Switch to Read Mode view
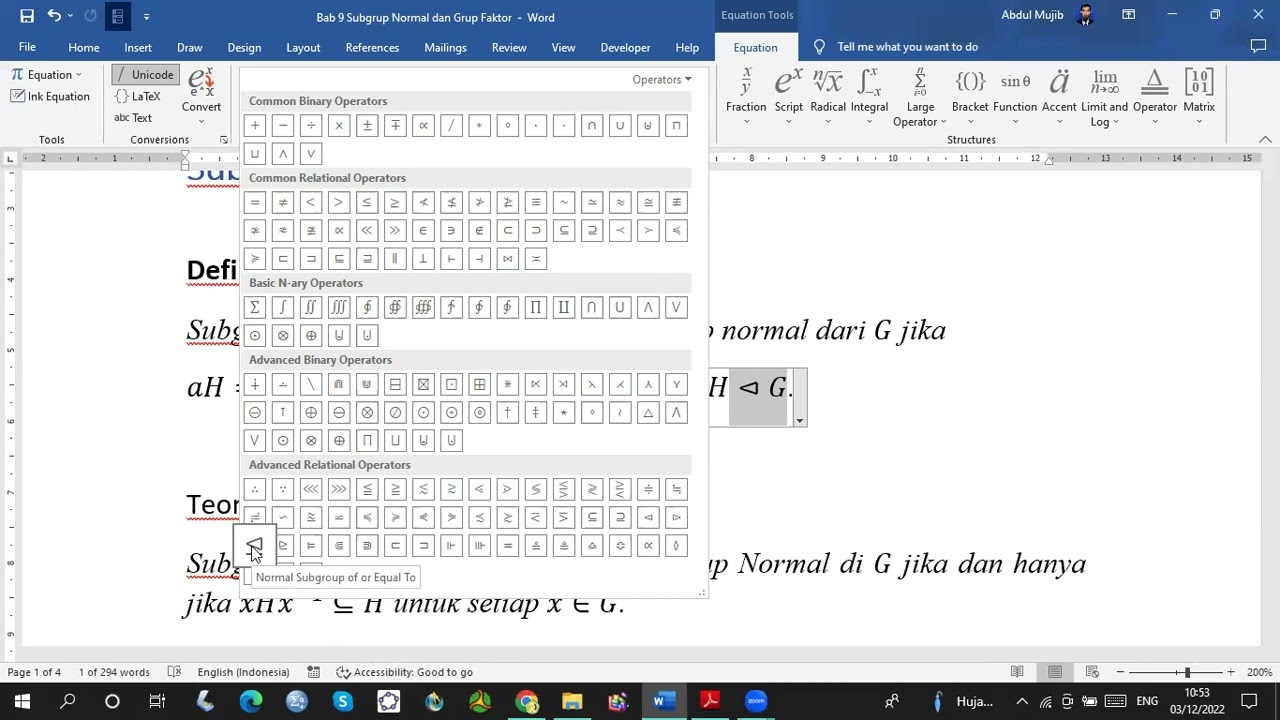The height and width of the screenshot is (720, 1280). point(1017,672)
